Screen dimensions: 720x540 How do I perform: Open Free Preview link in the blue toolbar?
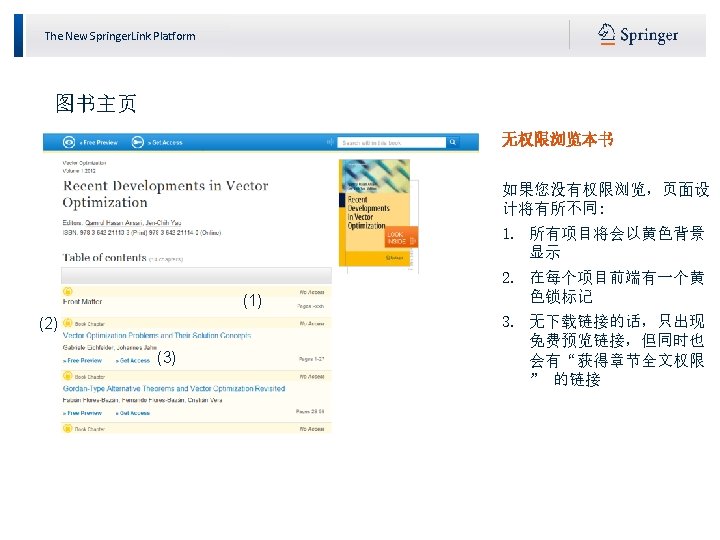click(x=99, y=143)
